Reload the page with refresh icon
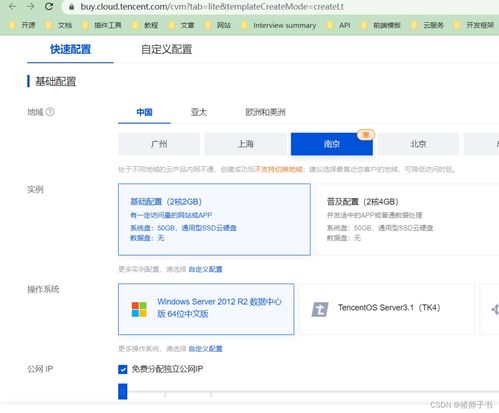The height and width of the screenshot is (413, 499). click(49, 6)
